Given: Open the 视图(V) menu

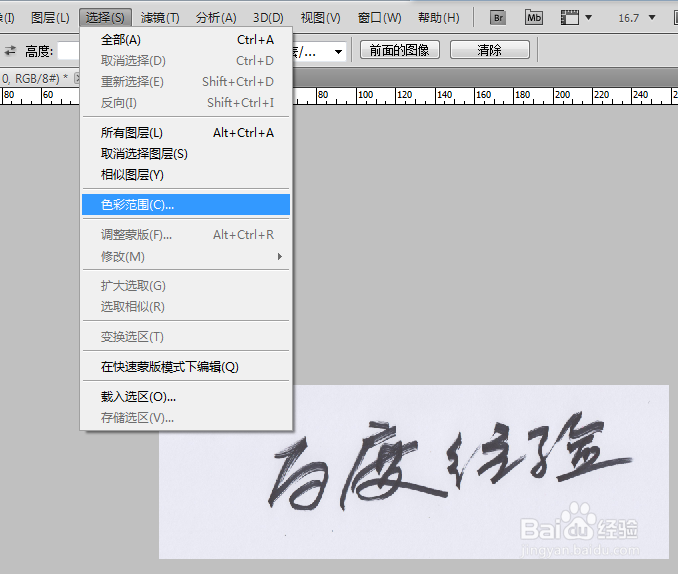Looking at the screenshot, I should pyautogui.click(x=320, y=18).
